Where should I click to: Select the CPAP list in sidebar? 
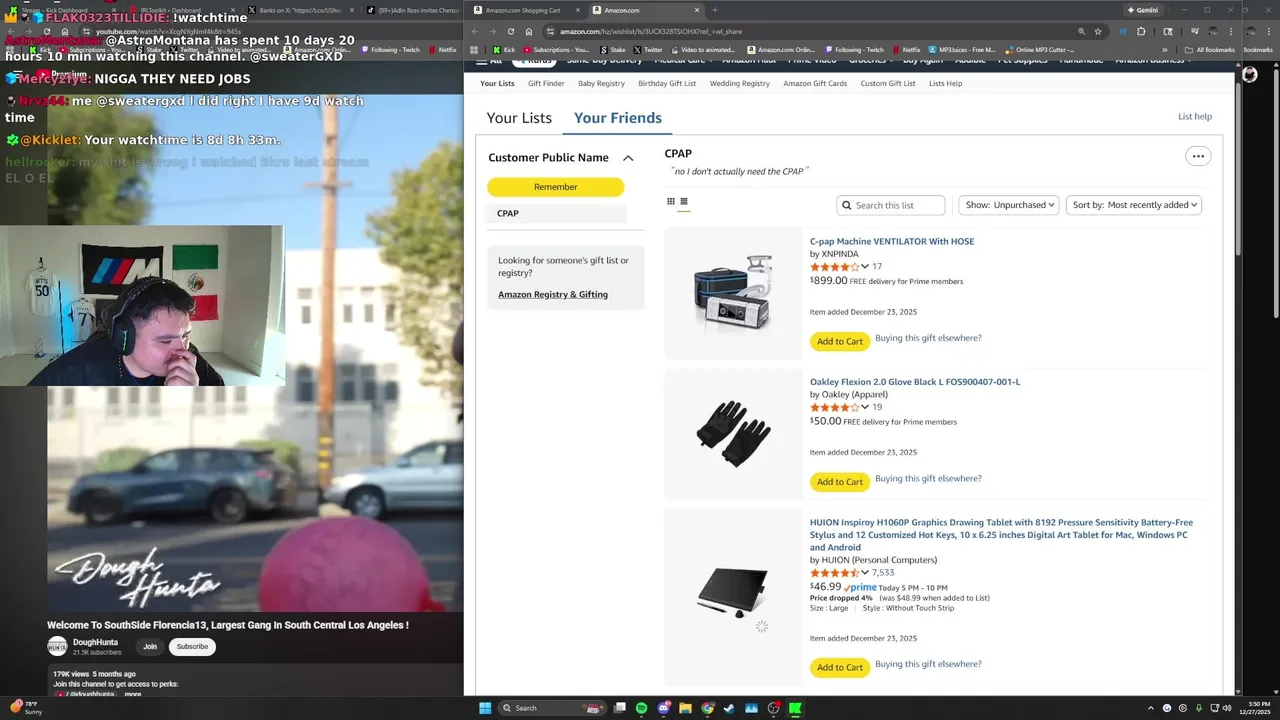(x=557, y=213)
